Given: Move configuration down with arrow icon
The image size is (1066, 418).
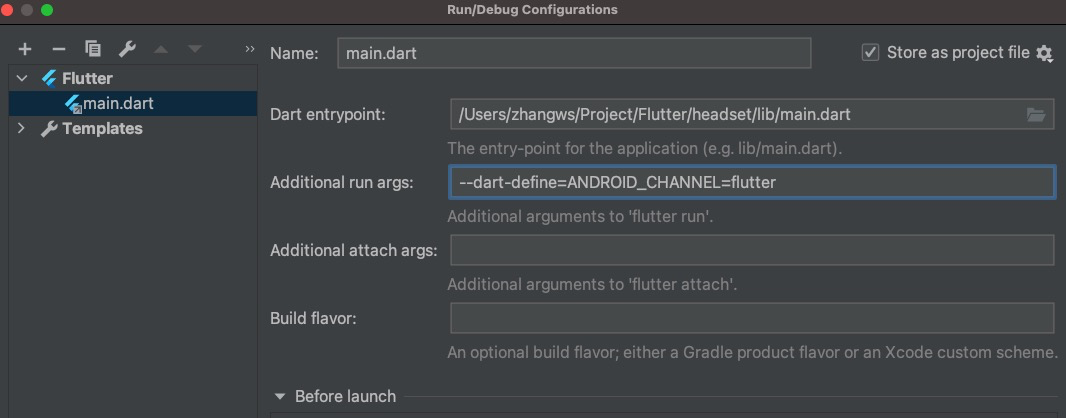Looking at the screenshot, I should pyautogui.click(x=195, y=49).
